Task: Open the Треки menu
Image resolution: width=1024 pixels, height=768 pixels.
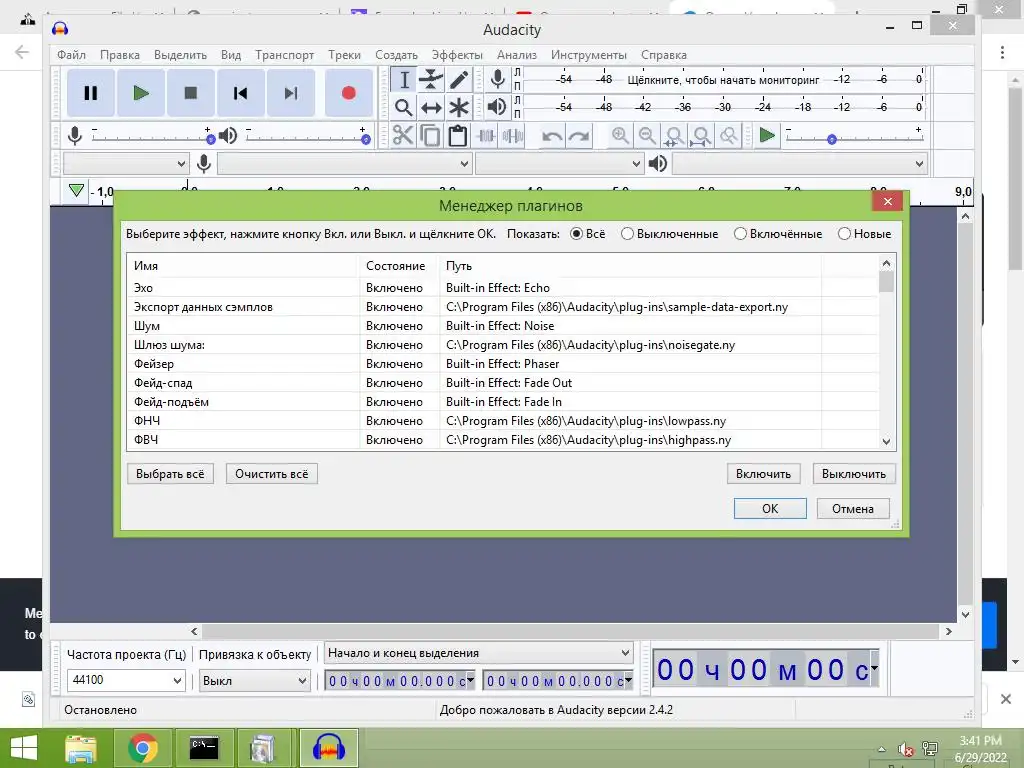Action: [x=344, y=55]
